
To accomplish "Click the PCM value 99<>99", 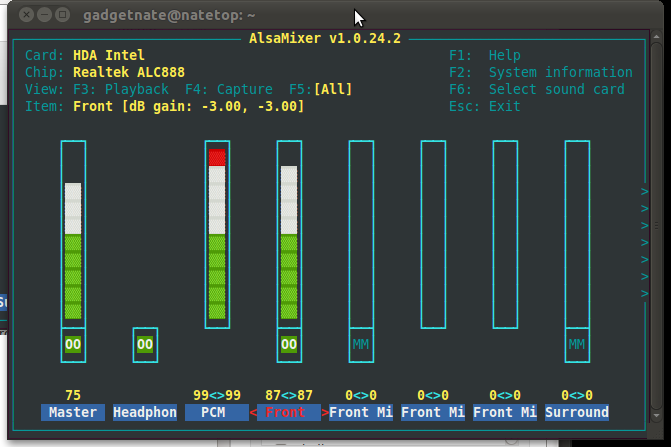I will point(217,395).
